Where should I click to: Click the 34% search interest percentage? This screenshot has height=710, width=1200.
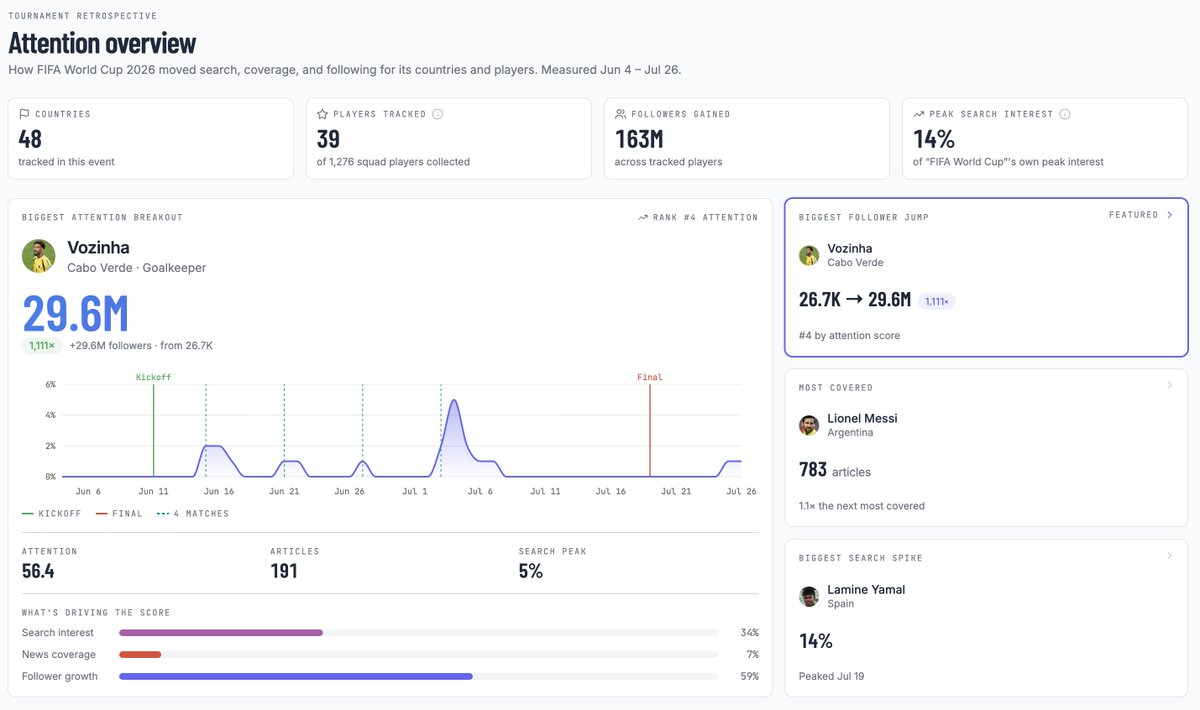(749, 633)
